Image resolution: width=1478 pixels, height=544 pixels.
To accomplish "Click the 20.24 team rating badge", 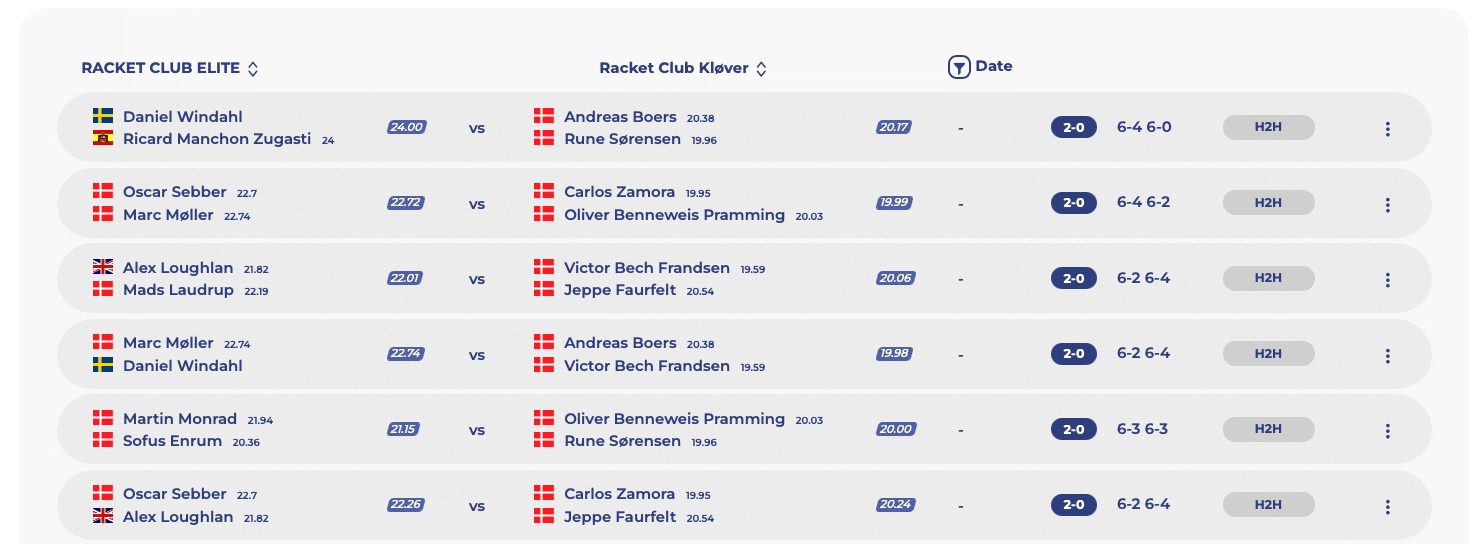I will tap(896, 504).
